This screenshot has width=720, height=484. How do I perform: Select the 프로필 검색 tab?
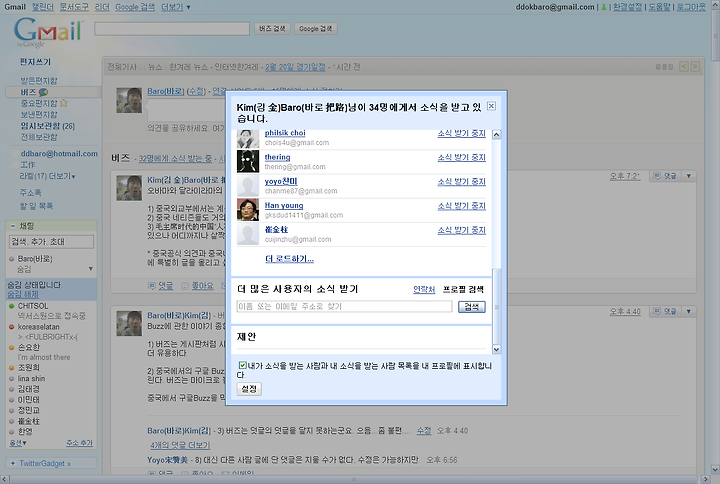(x=463, y=289)
